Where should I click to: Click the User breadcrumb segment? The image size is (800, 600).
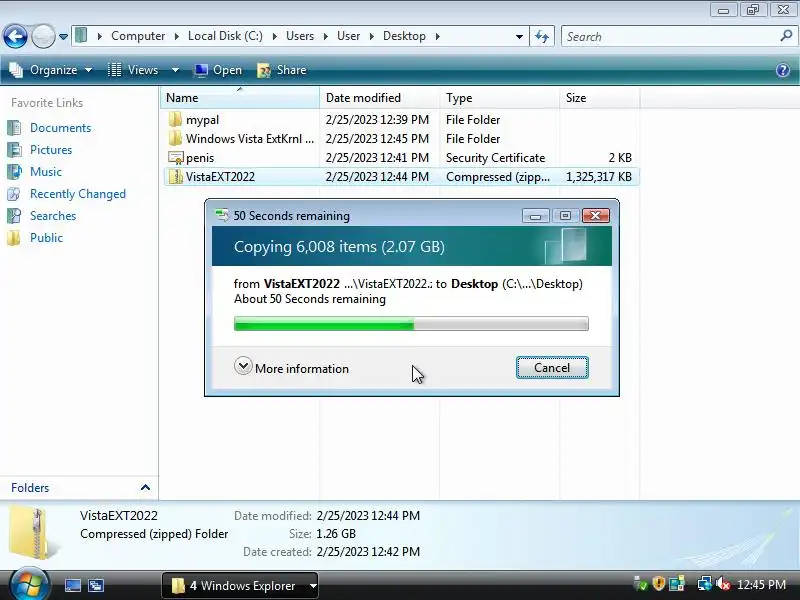tap(348, 36)
